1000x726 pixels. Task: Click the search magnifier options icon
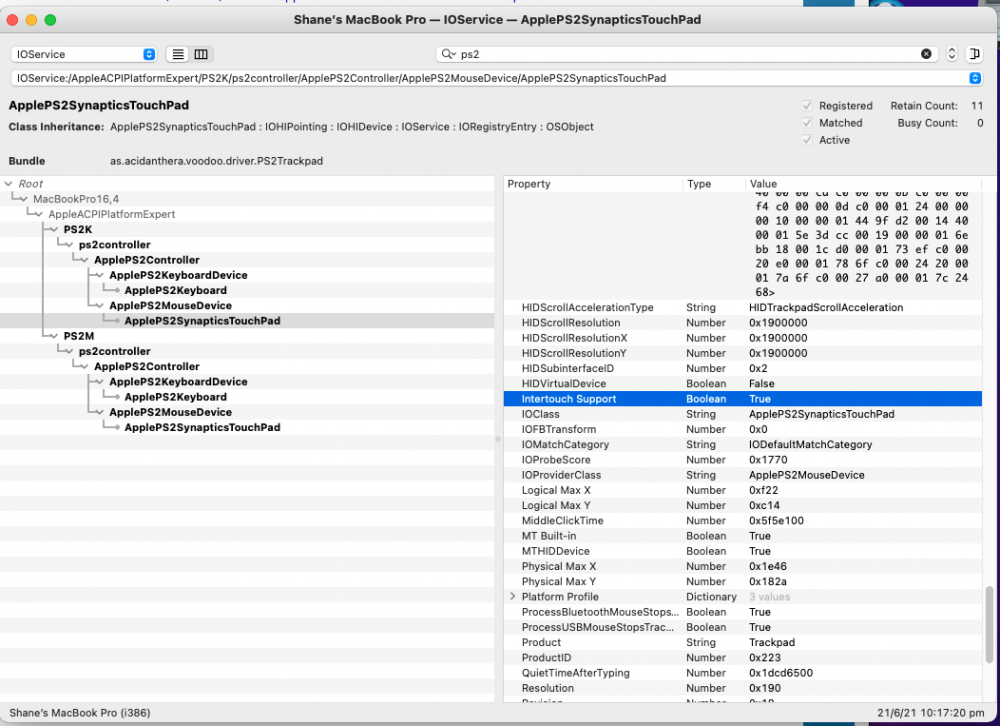coord(448,54)
